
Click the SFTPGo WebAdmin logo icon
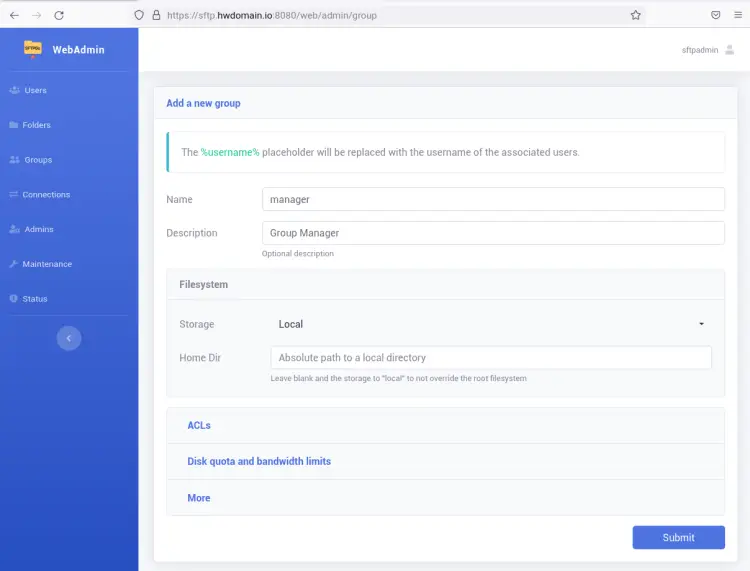point(33,49)
